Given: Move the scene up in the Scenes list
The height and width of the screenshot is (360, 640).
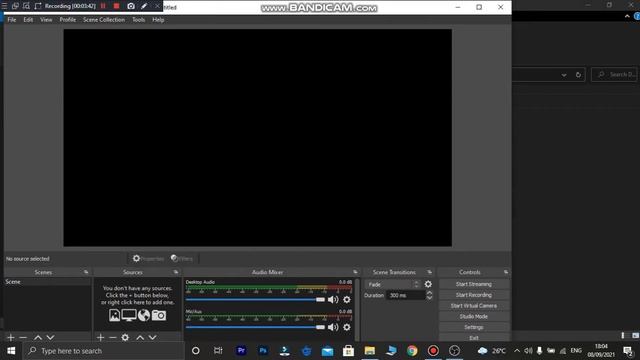Looking at the screenshot, I should 38,338.
